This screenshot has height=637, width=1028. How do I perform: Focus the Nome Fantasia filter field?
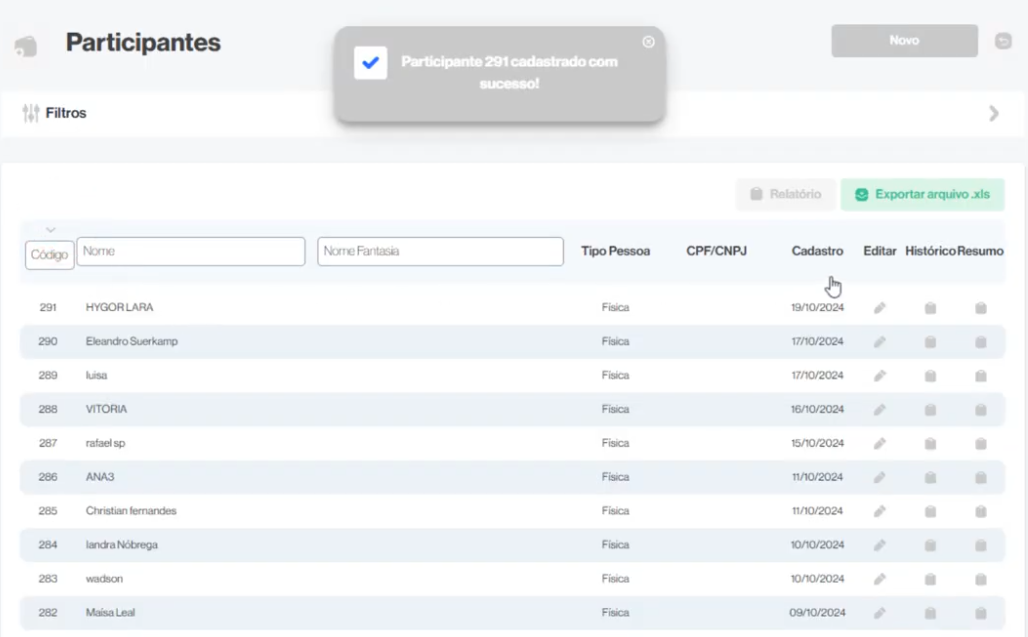coord(440,251)
